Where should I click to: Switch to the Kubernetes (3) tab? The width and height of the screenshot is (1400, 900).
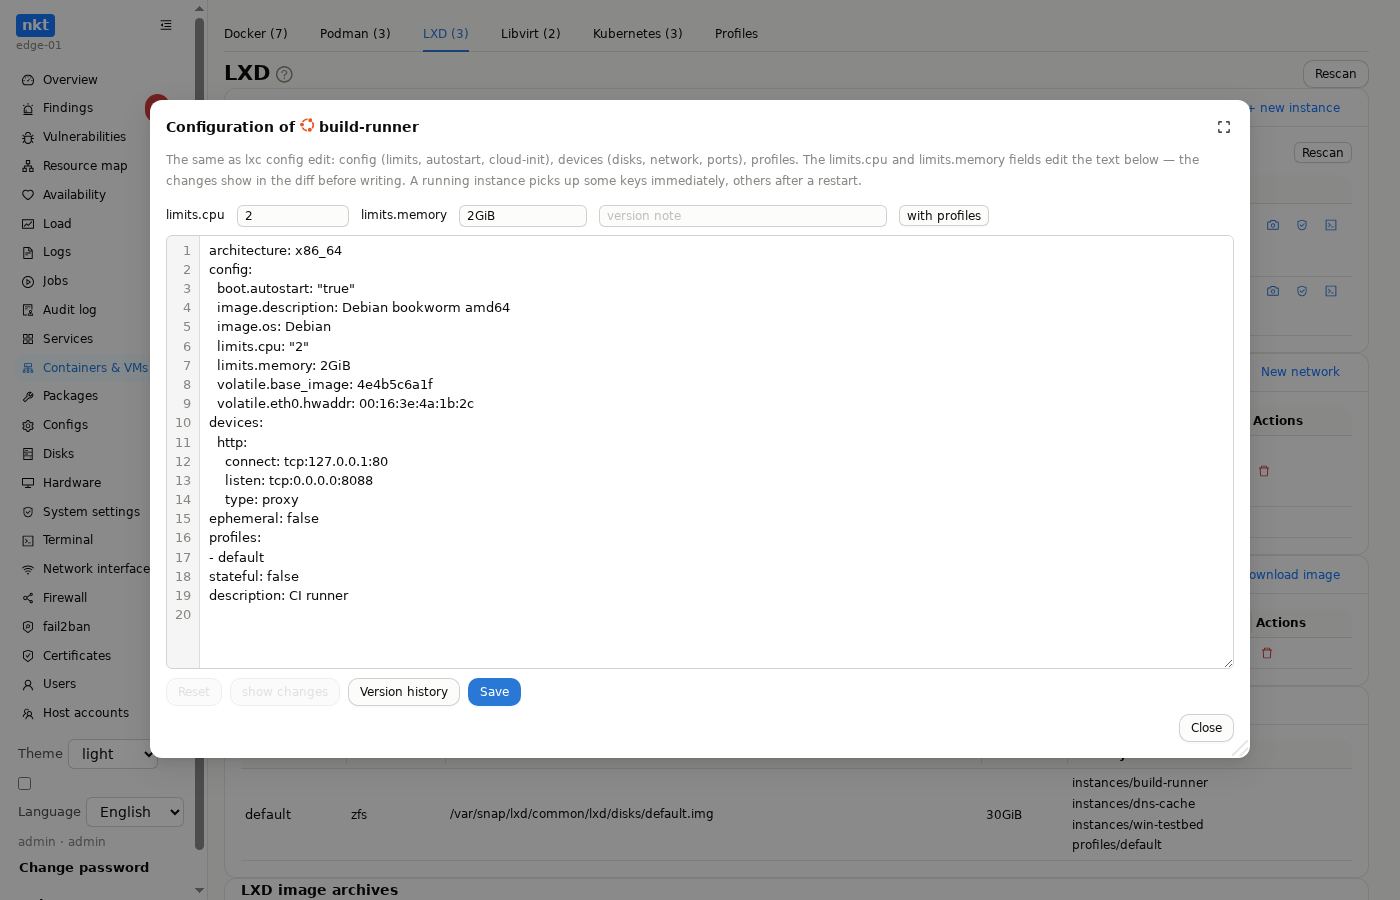(638, 34)
